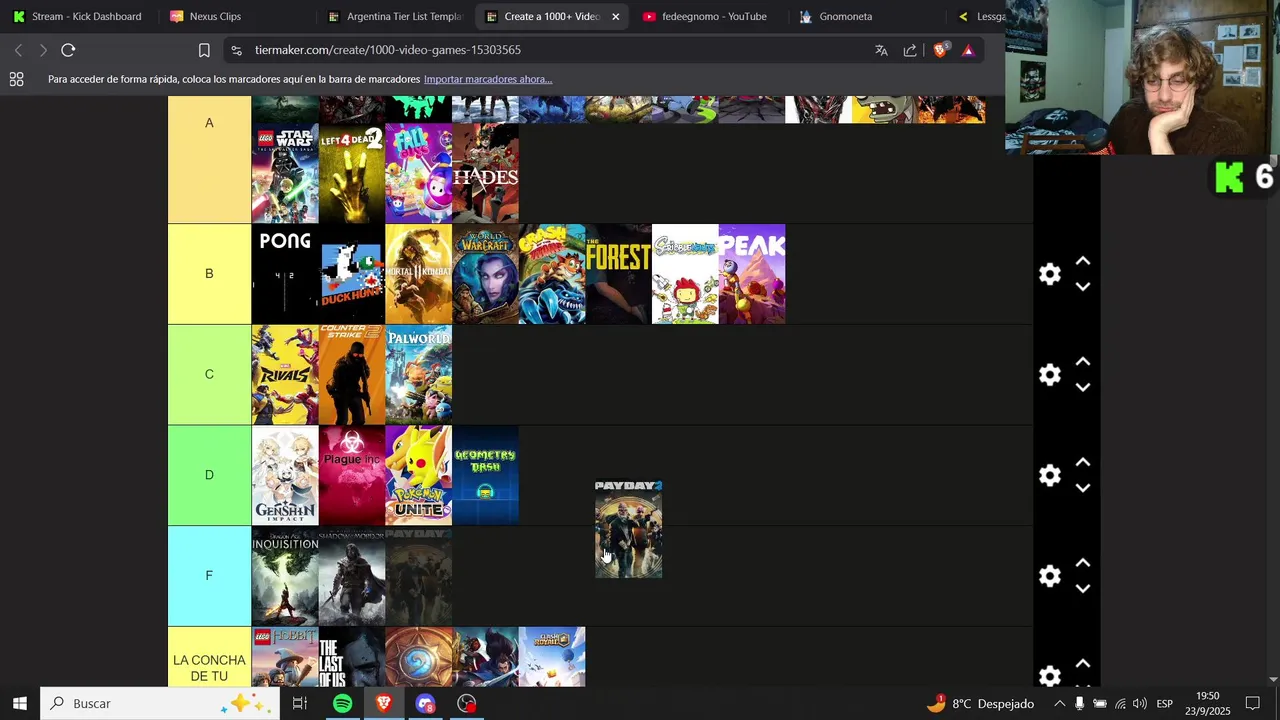Show hidden system tray icons

point(1059,703)
